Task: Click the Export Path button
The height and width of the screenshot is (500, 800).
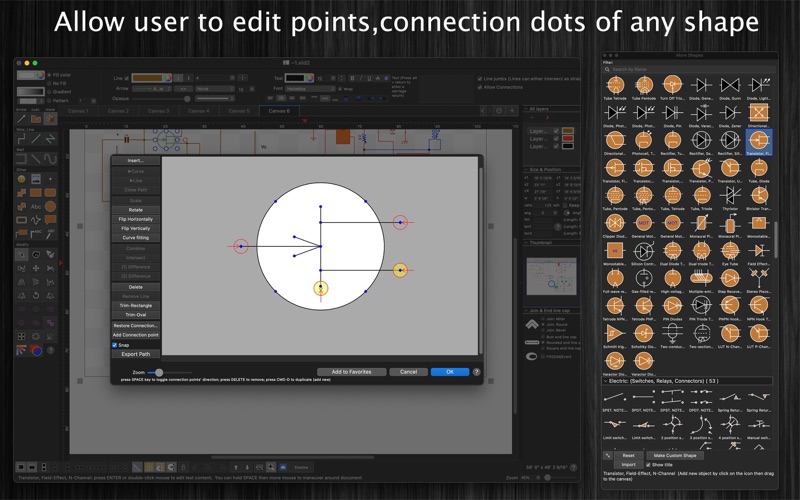Action: coord(136,354)
